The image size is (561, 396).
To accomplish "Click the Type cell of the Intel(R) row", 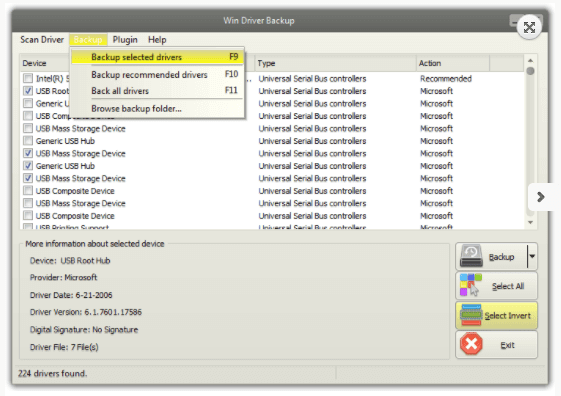I will (x=312, y=78).
